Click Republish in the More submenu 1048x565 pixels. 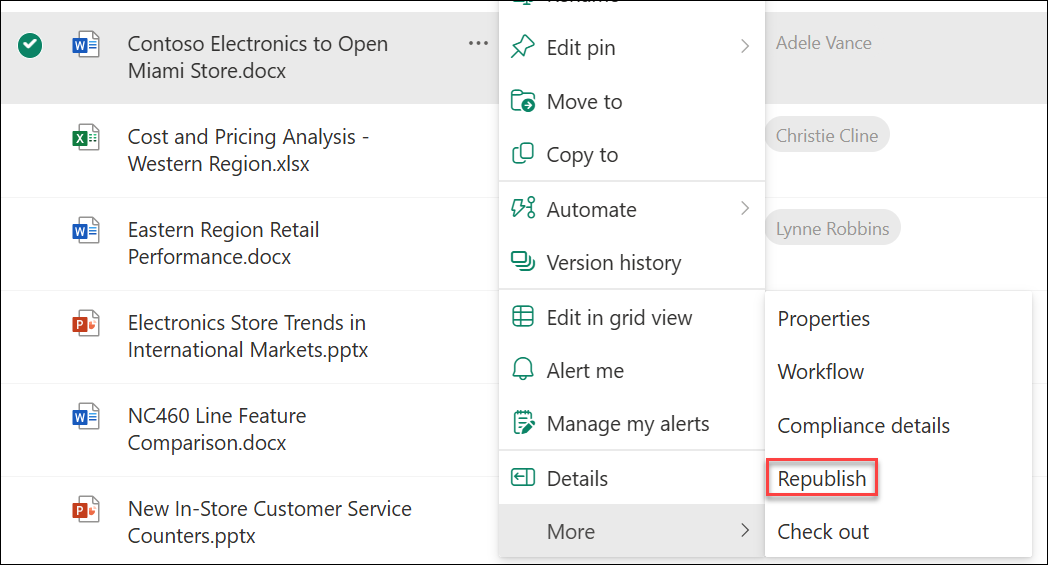822,479
